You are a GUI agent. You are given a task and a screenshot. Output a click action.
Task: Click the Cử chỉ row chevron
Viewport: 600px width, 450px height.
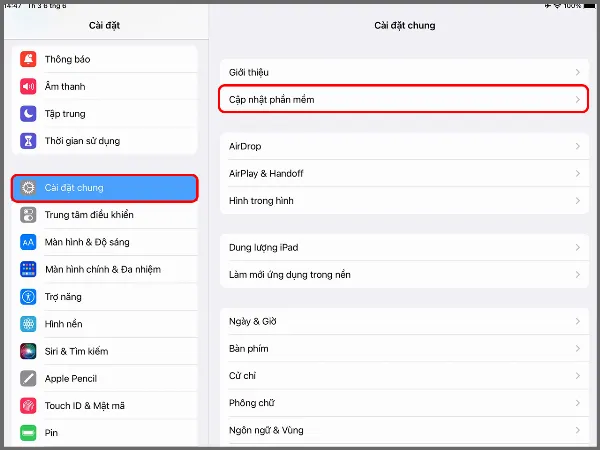577,376
